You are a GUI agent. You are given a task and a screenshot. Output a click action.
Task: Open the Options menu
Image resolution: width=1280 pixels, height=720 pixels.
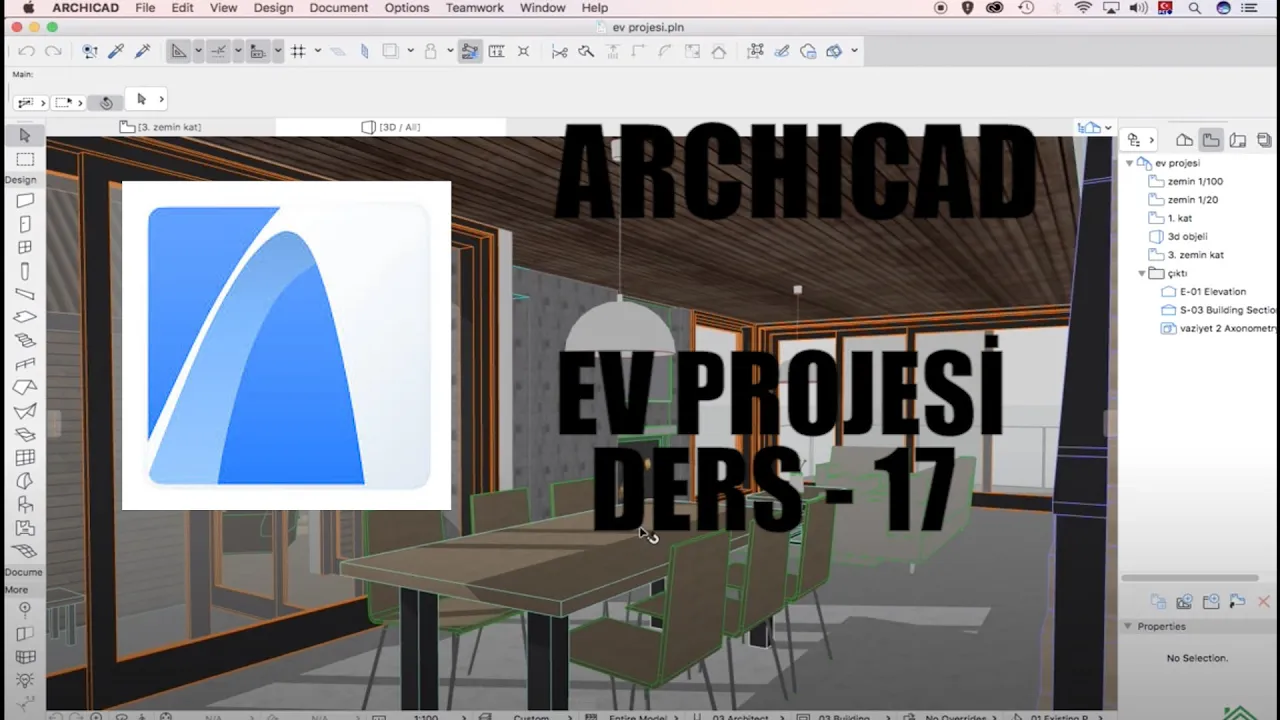click(407, 8)
